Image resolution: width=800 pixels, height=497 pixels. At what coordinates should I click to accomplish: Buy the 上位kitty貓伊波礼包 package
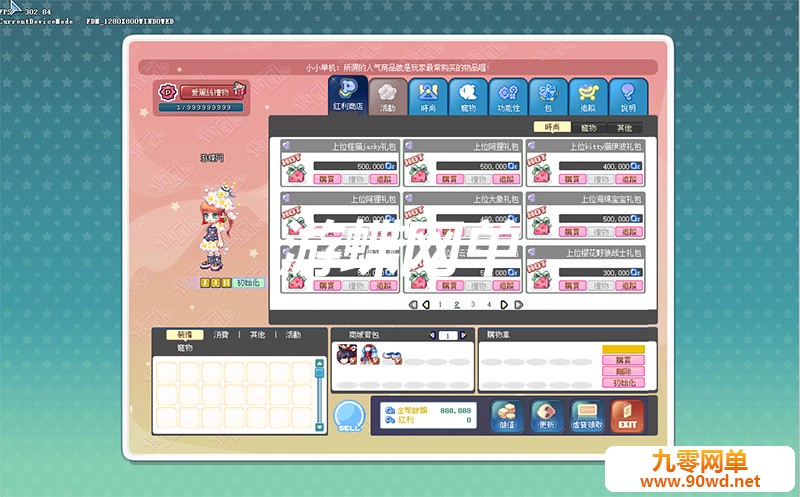pyautogui.click(x=572, y=179)
